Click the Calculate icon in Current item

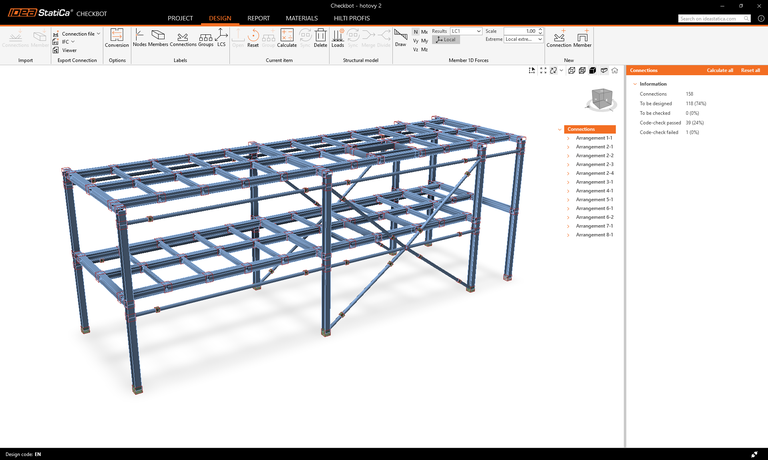(x=287, y=38)
